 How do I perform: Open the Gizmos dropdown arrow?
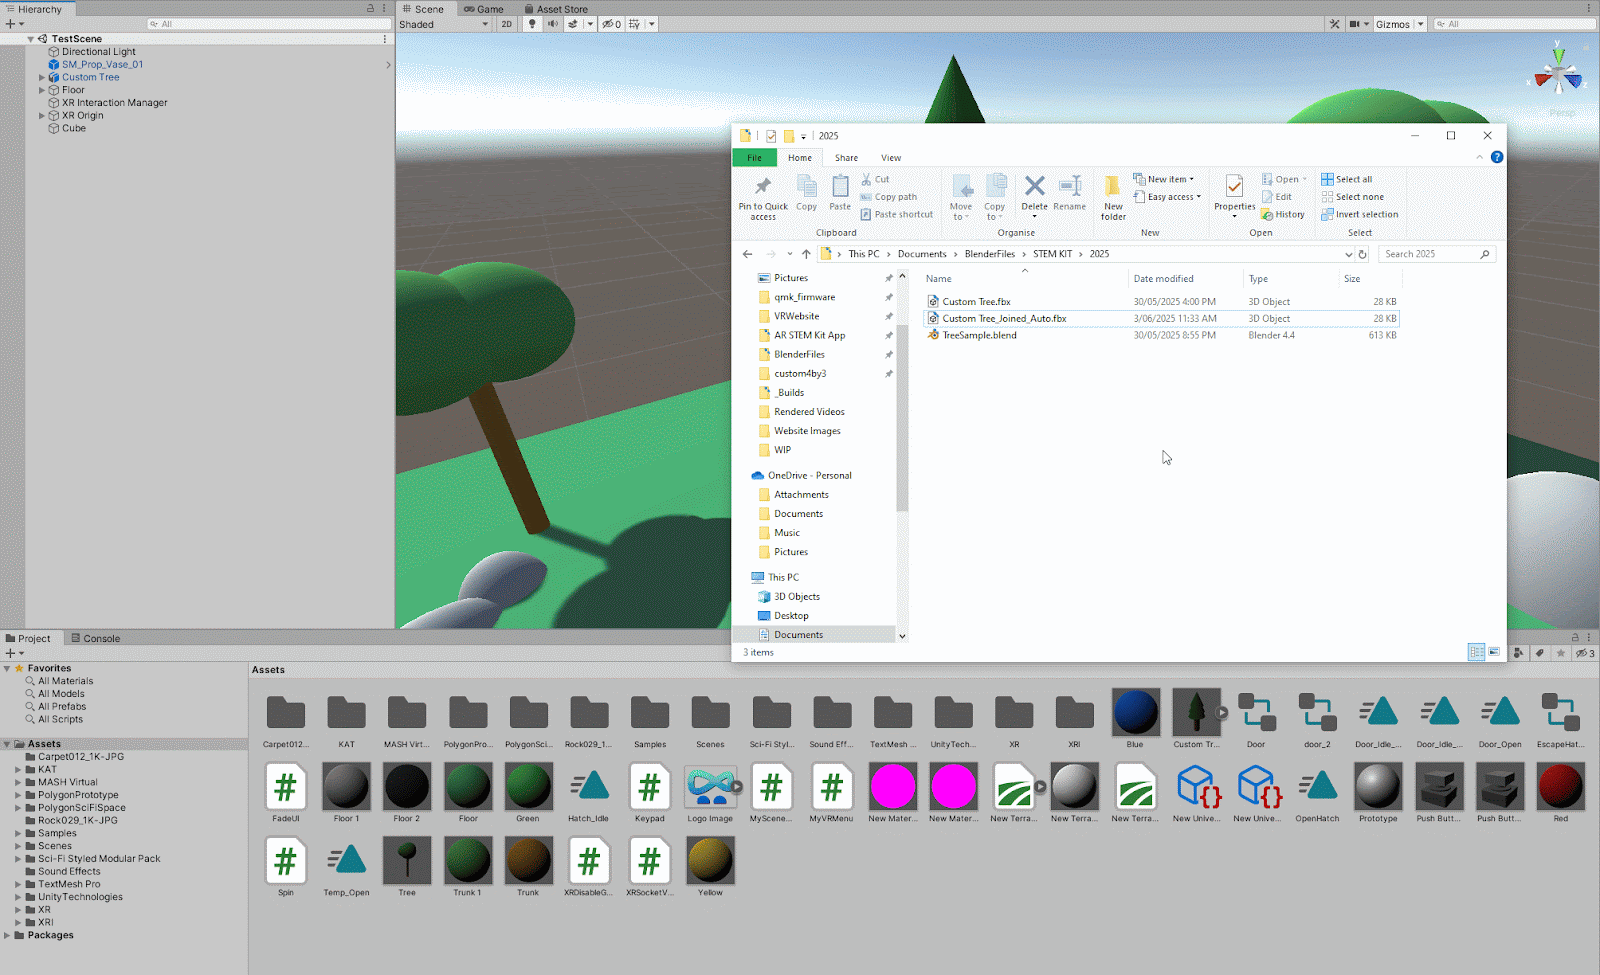pyautogui.click(x=1420, y=24)
